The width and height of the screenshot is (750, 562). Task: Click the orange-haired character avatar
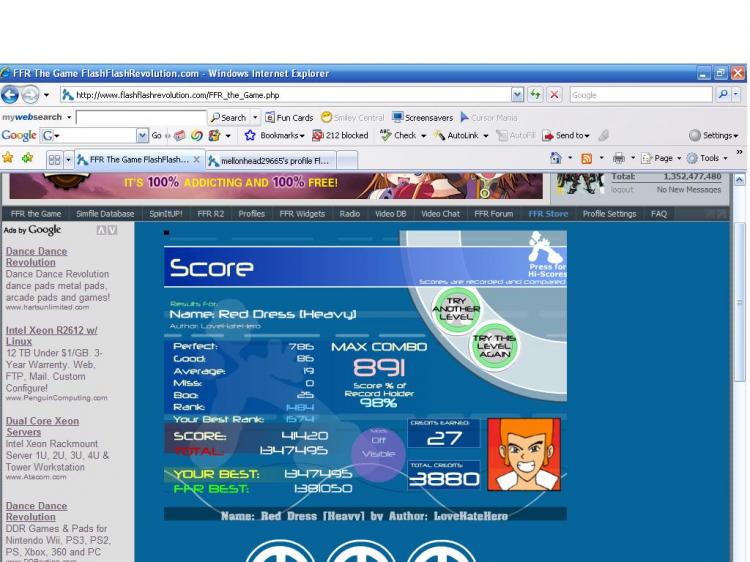point(526,457)
